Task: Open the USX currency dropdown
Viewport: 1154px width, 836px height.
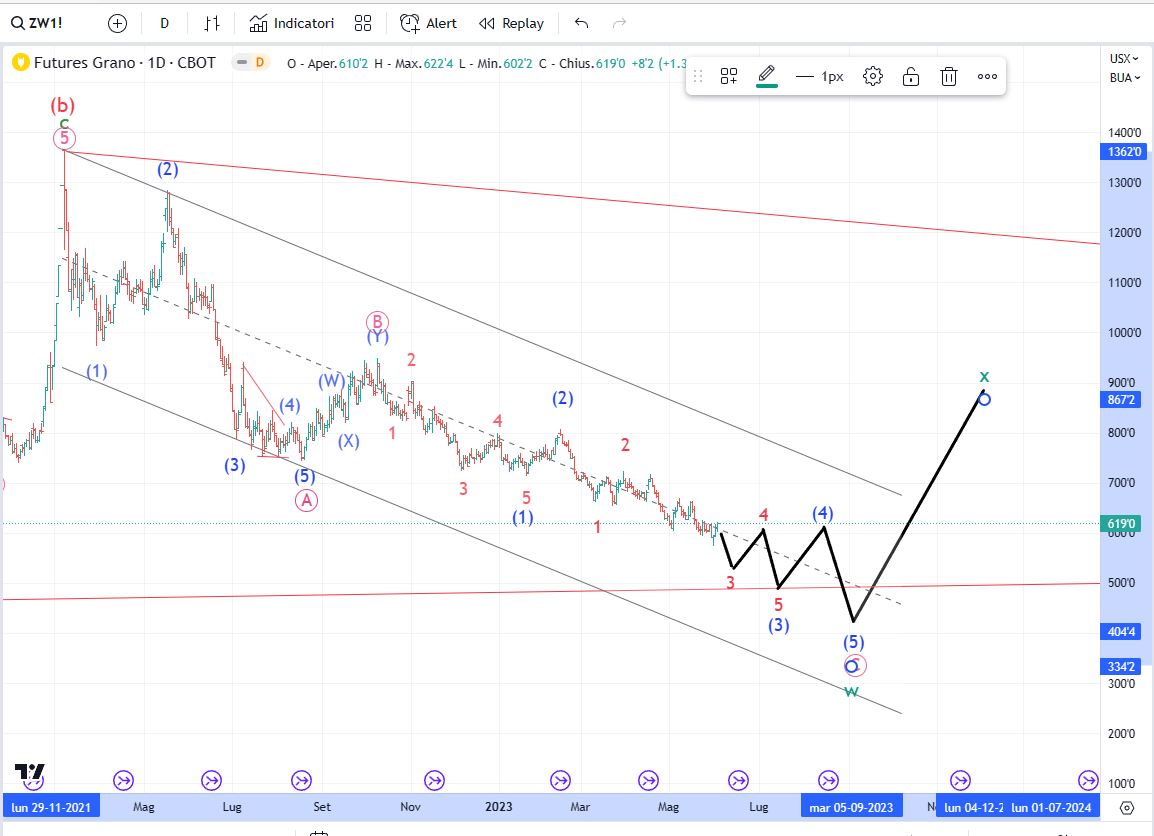Action: click(x=1124, y=58)
